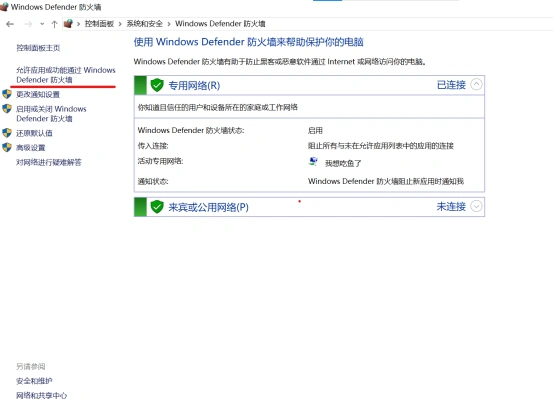554x405 pixels.
Task: Click network icon beside 我想吃鱼了
Action: 313,162
